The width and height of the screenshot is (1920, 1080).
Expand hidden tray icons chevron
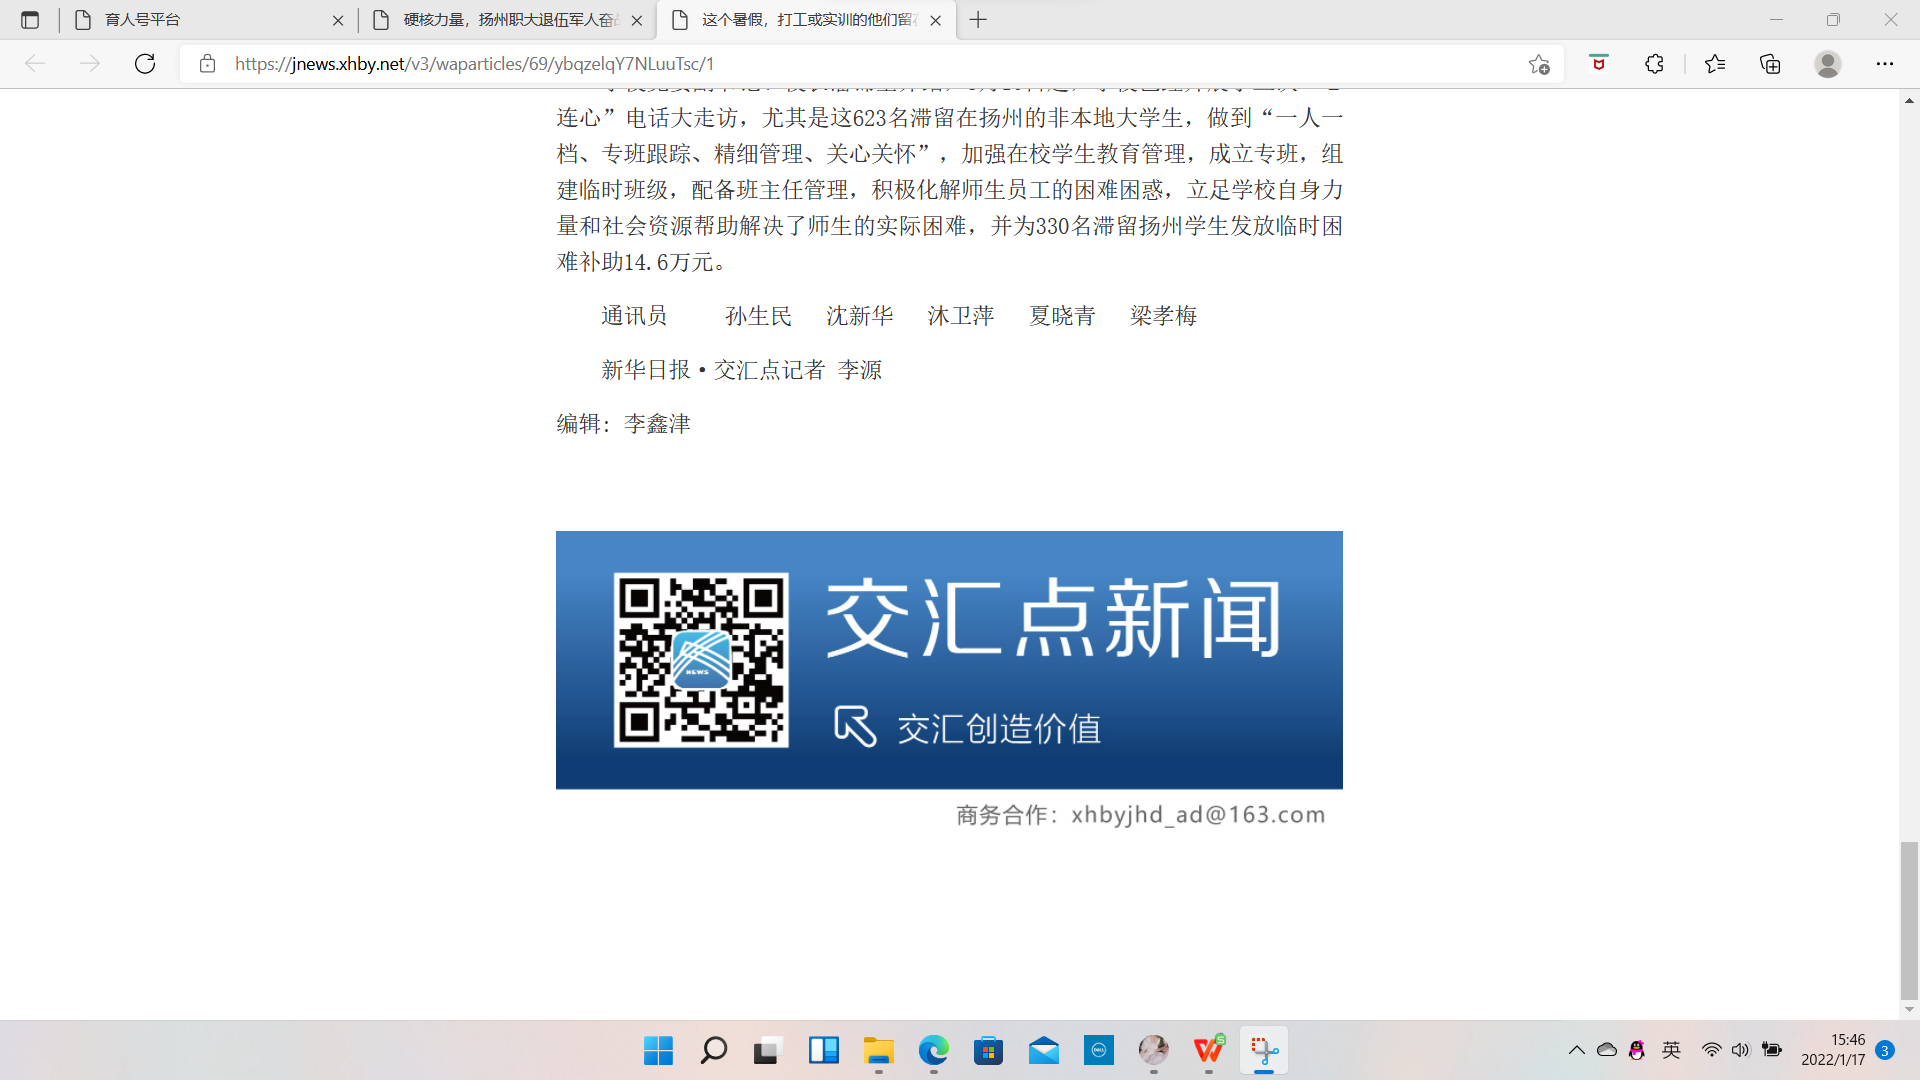(1577, 1050)
